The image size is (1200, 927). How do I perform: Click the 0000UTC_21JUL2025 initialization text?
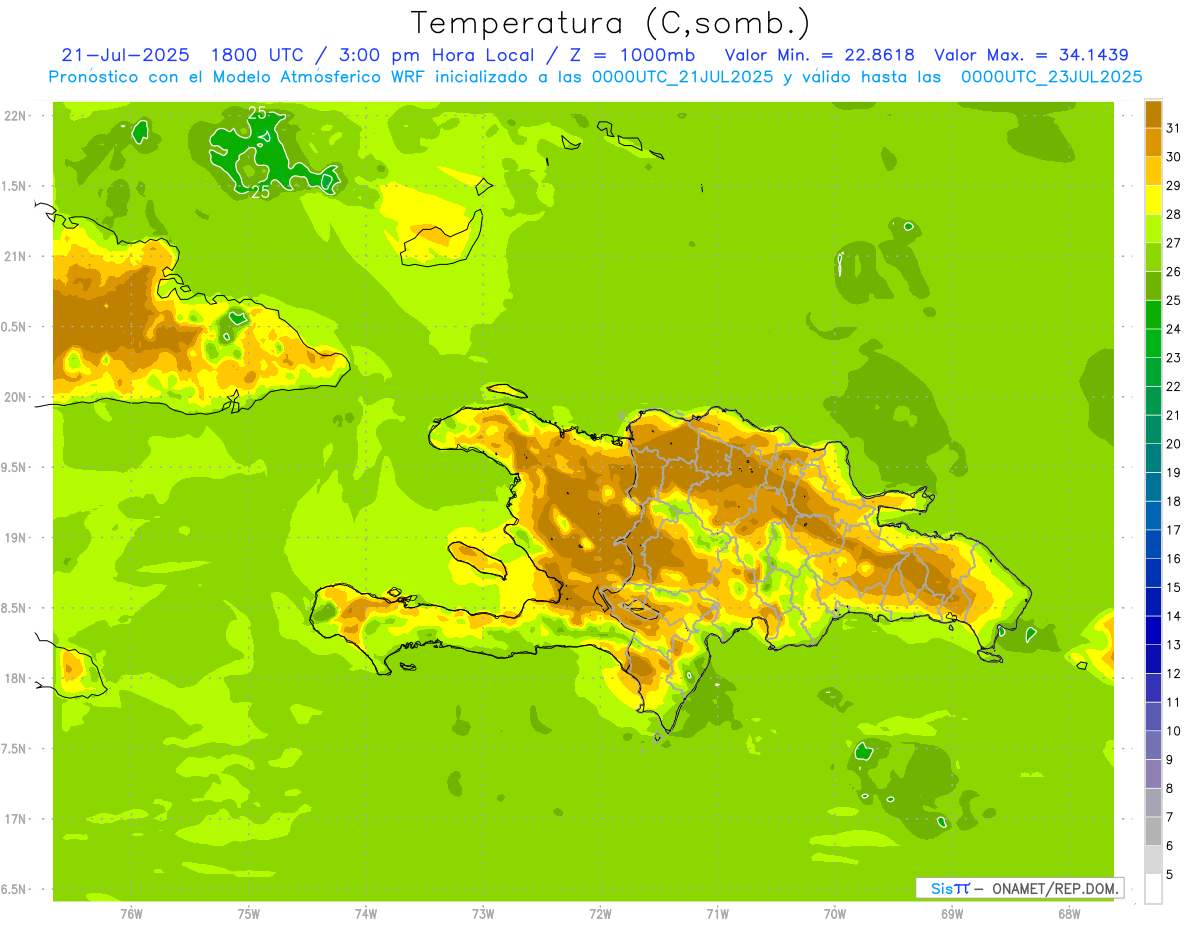coord(682,77)
